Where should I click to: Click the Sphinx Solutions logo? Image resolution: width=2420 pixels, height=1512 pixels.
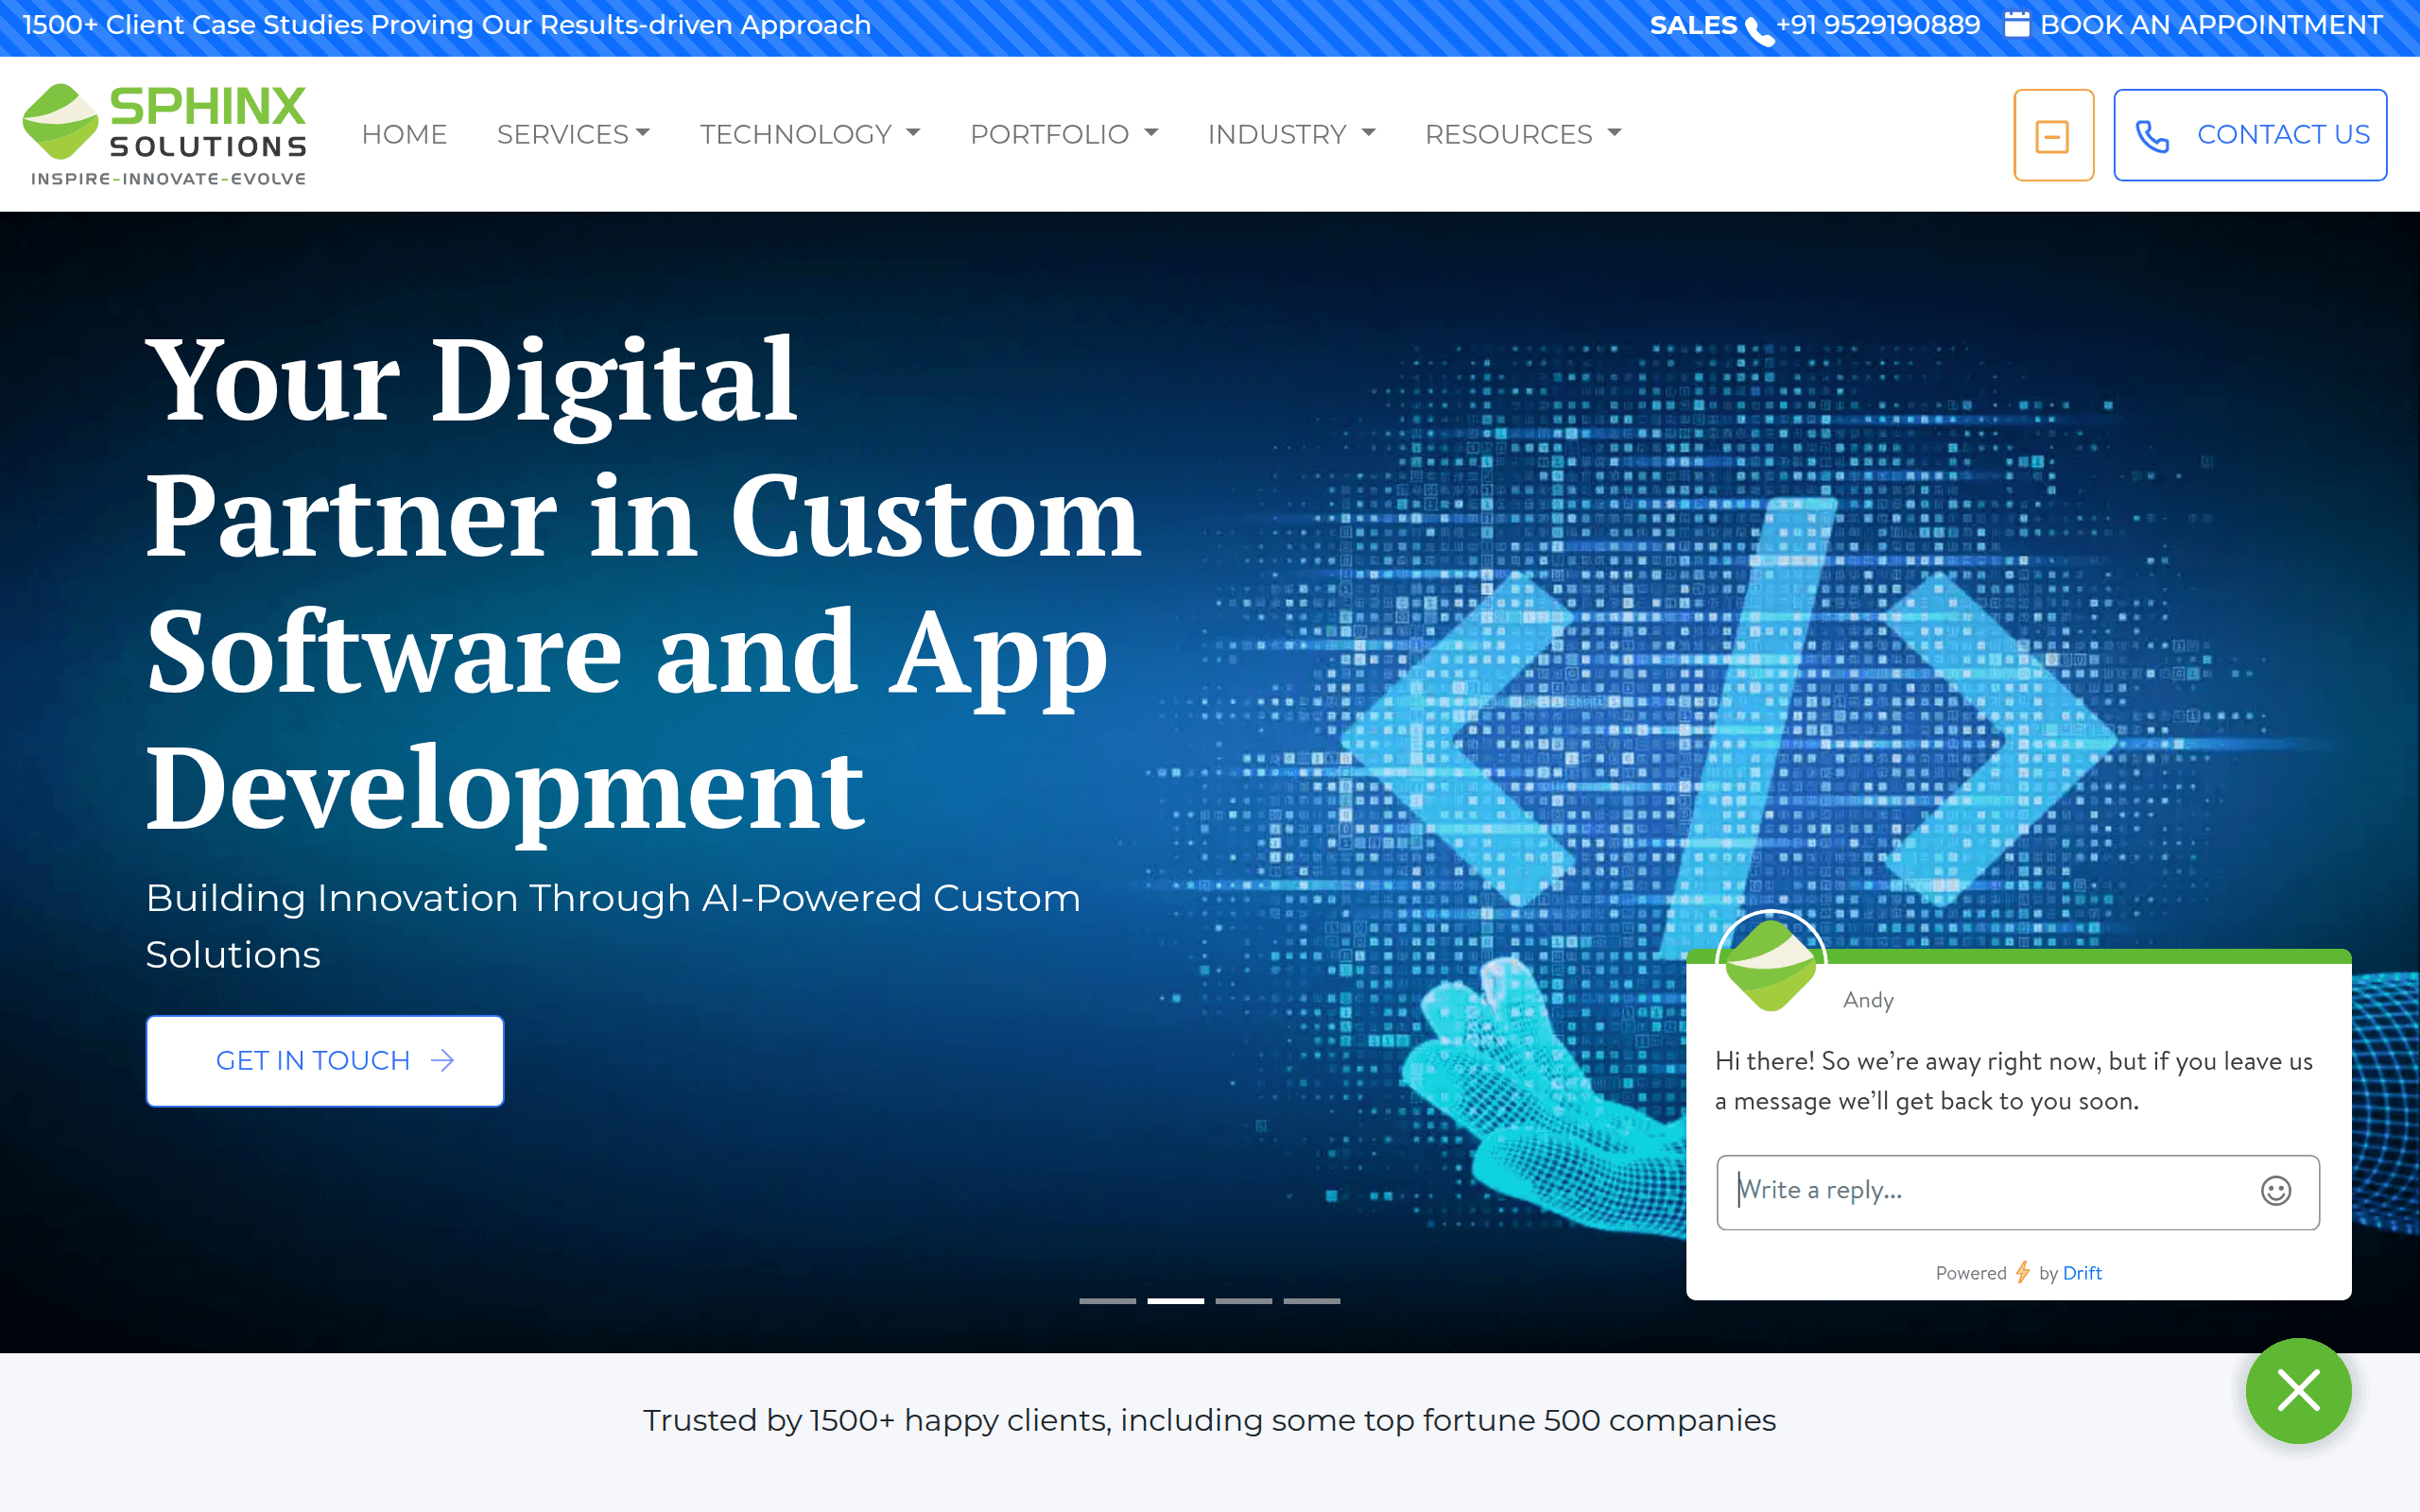pyautogui.click(x=165, y=133)
